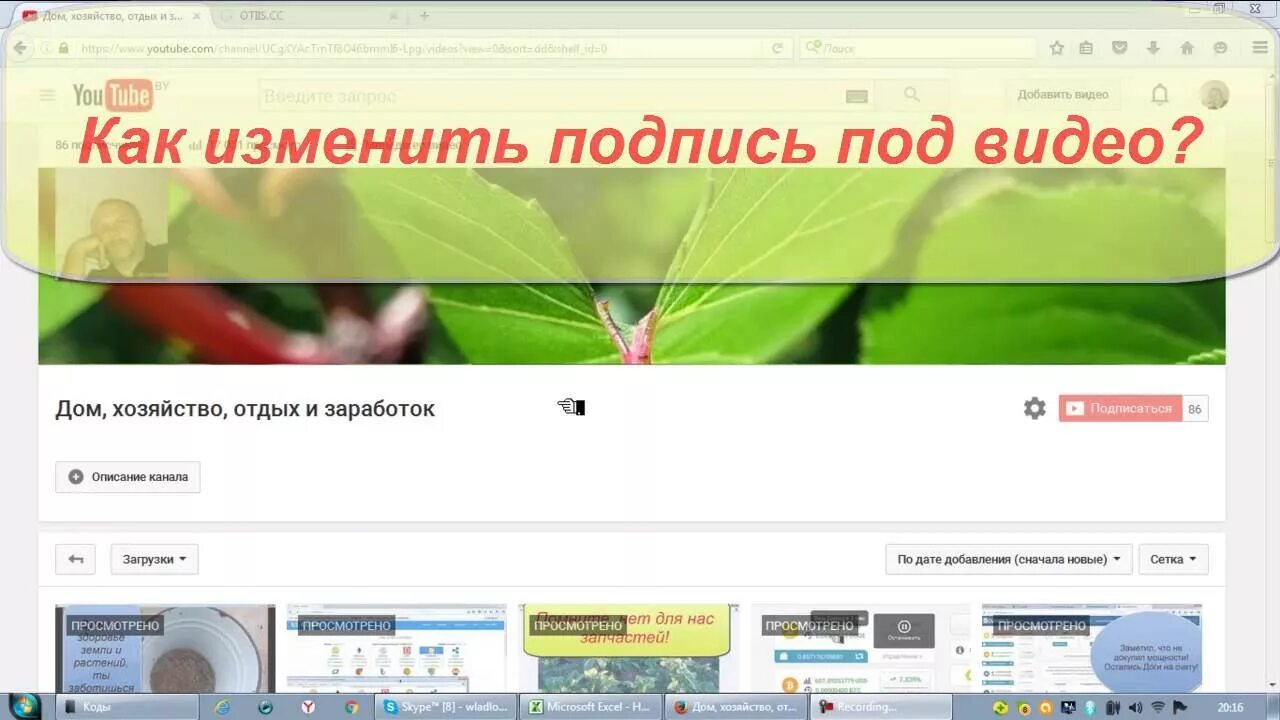This screenshot has height=720, width=1280.
Task: Expand Описание канала button
Action: pos(128,477)
